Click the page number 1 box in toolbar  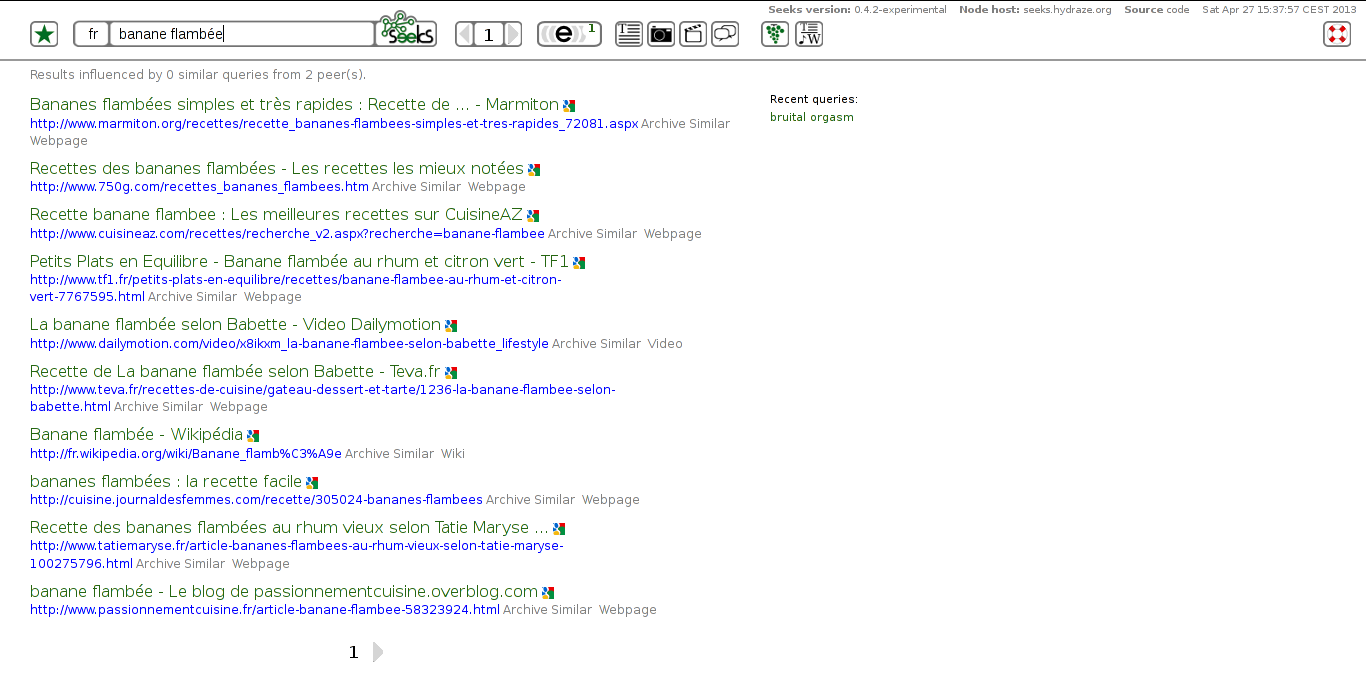pyautogui.click(x=488, y=35)
